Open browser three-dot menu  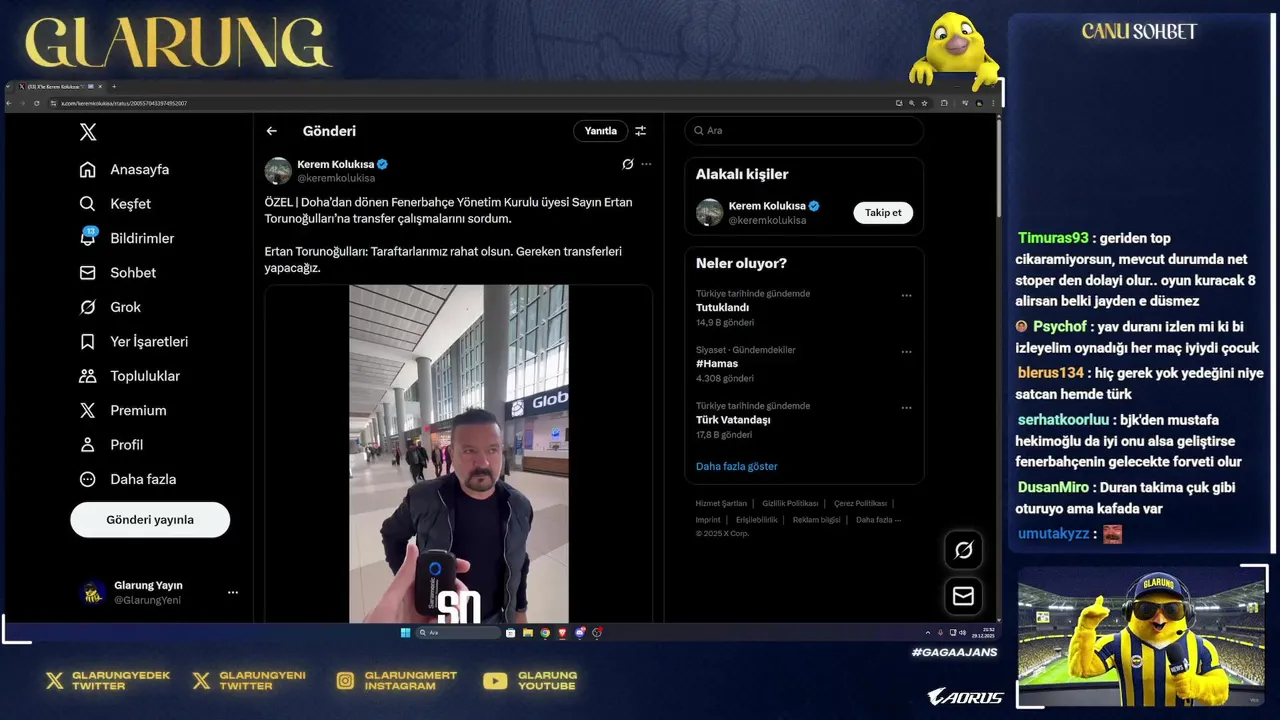point(993,103)
